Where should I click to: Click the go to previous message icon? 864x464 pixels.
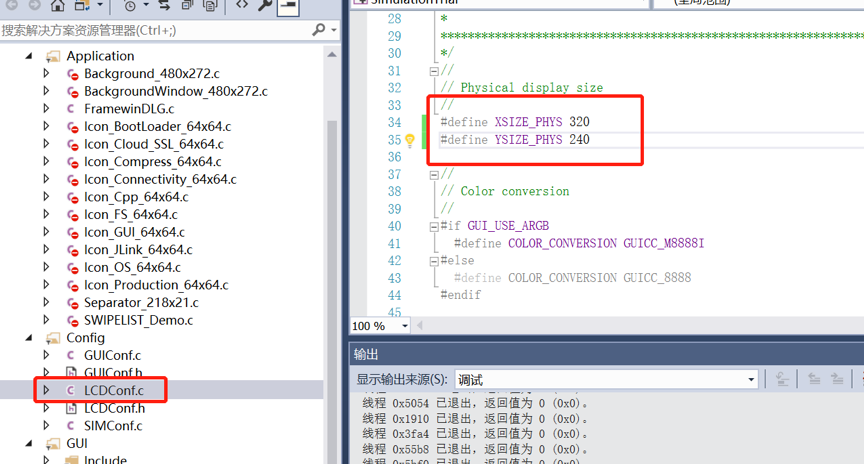814,379
